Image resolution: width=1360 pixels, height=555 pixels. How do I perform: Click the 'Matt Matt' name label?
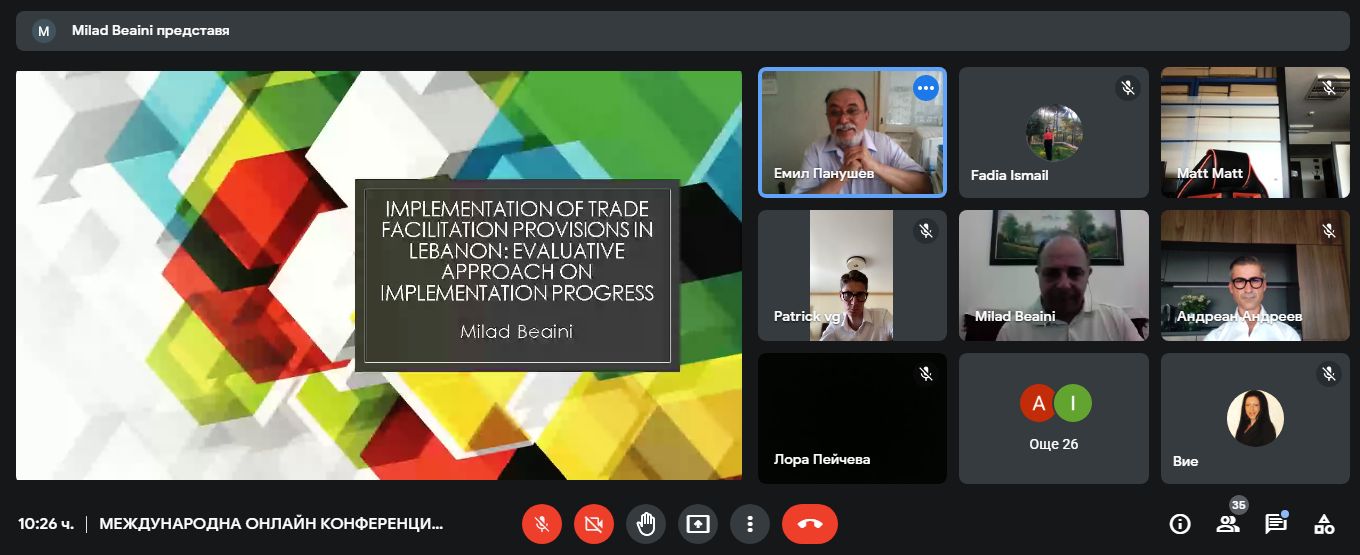point(1210,174)
